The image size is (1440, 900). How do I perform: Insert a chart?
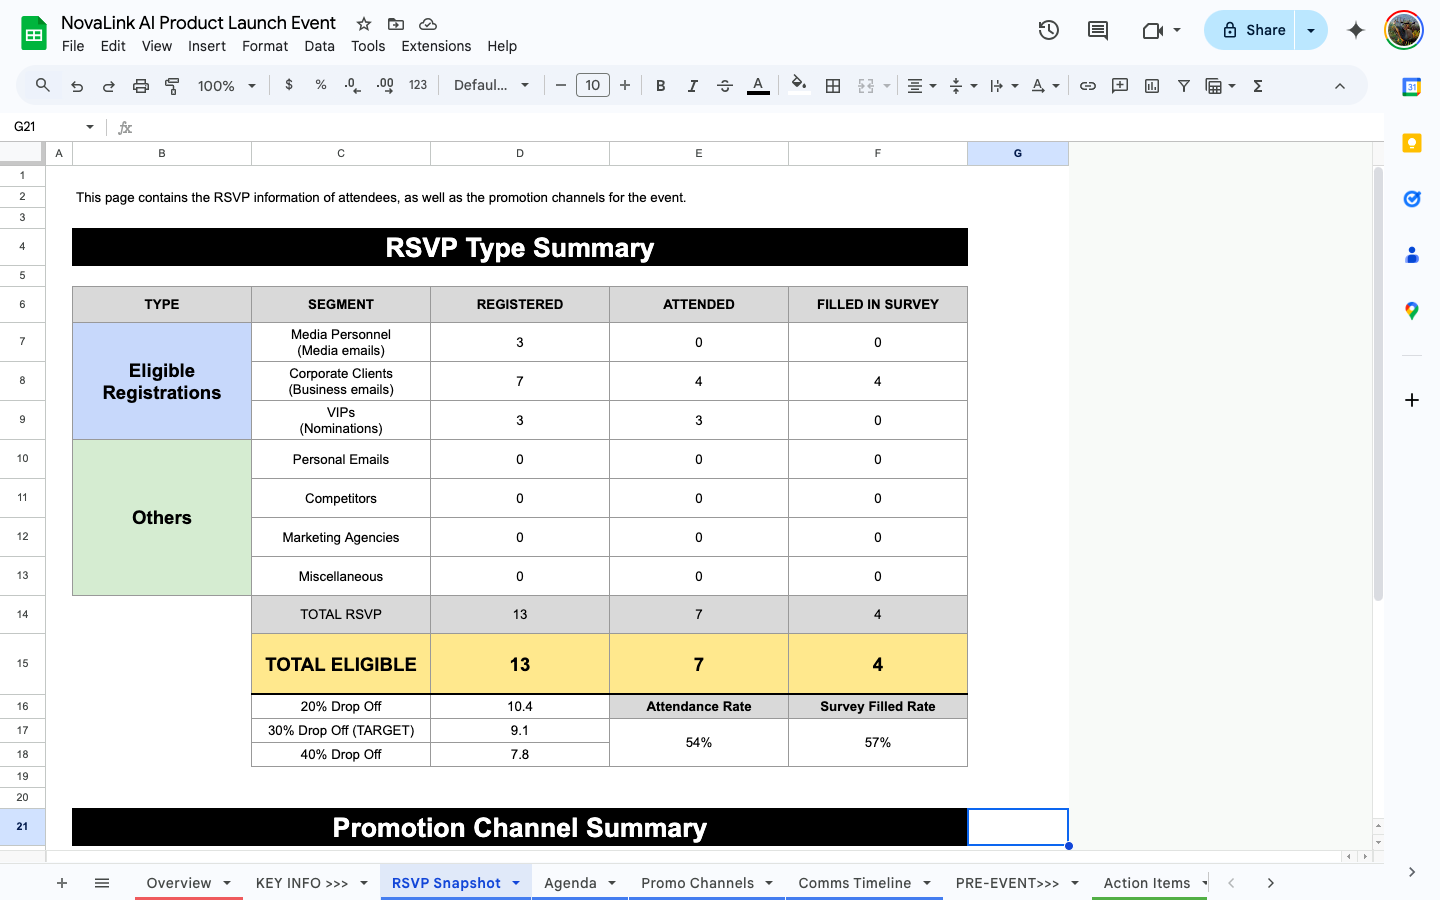point(1152,86)
